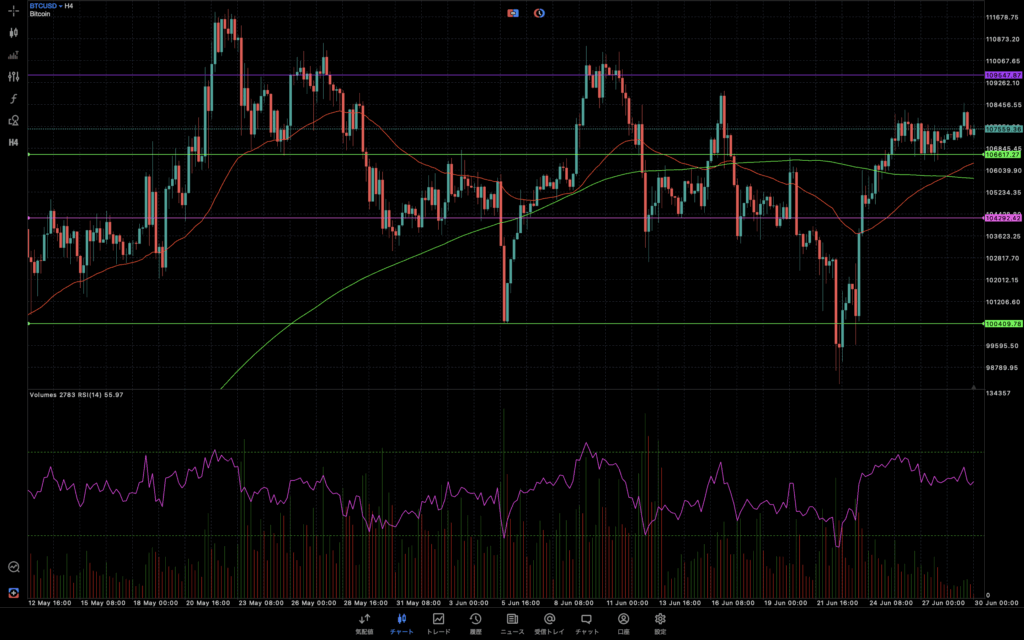Select the green 106617.27 price label
The image size is (1024, 640).
[x=1003, y=155]
